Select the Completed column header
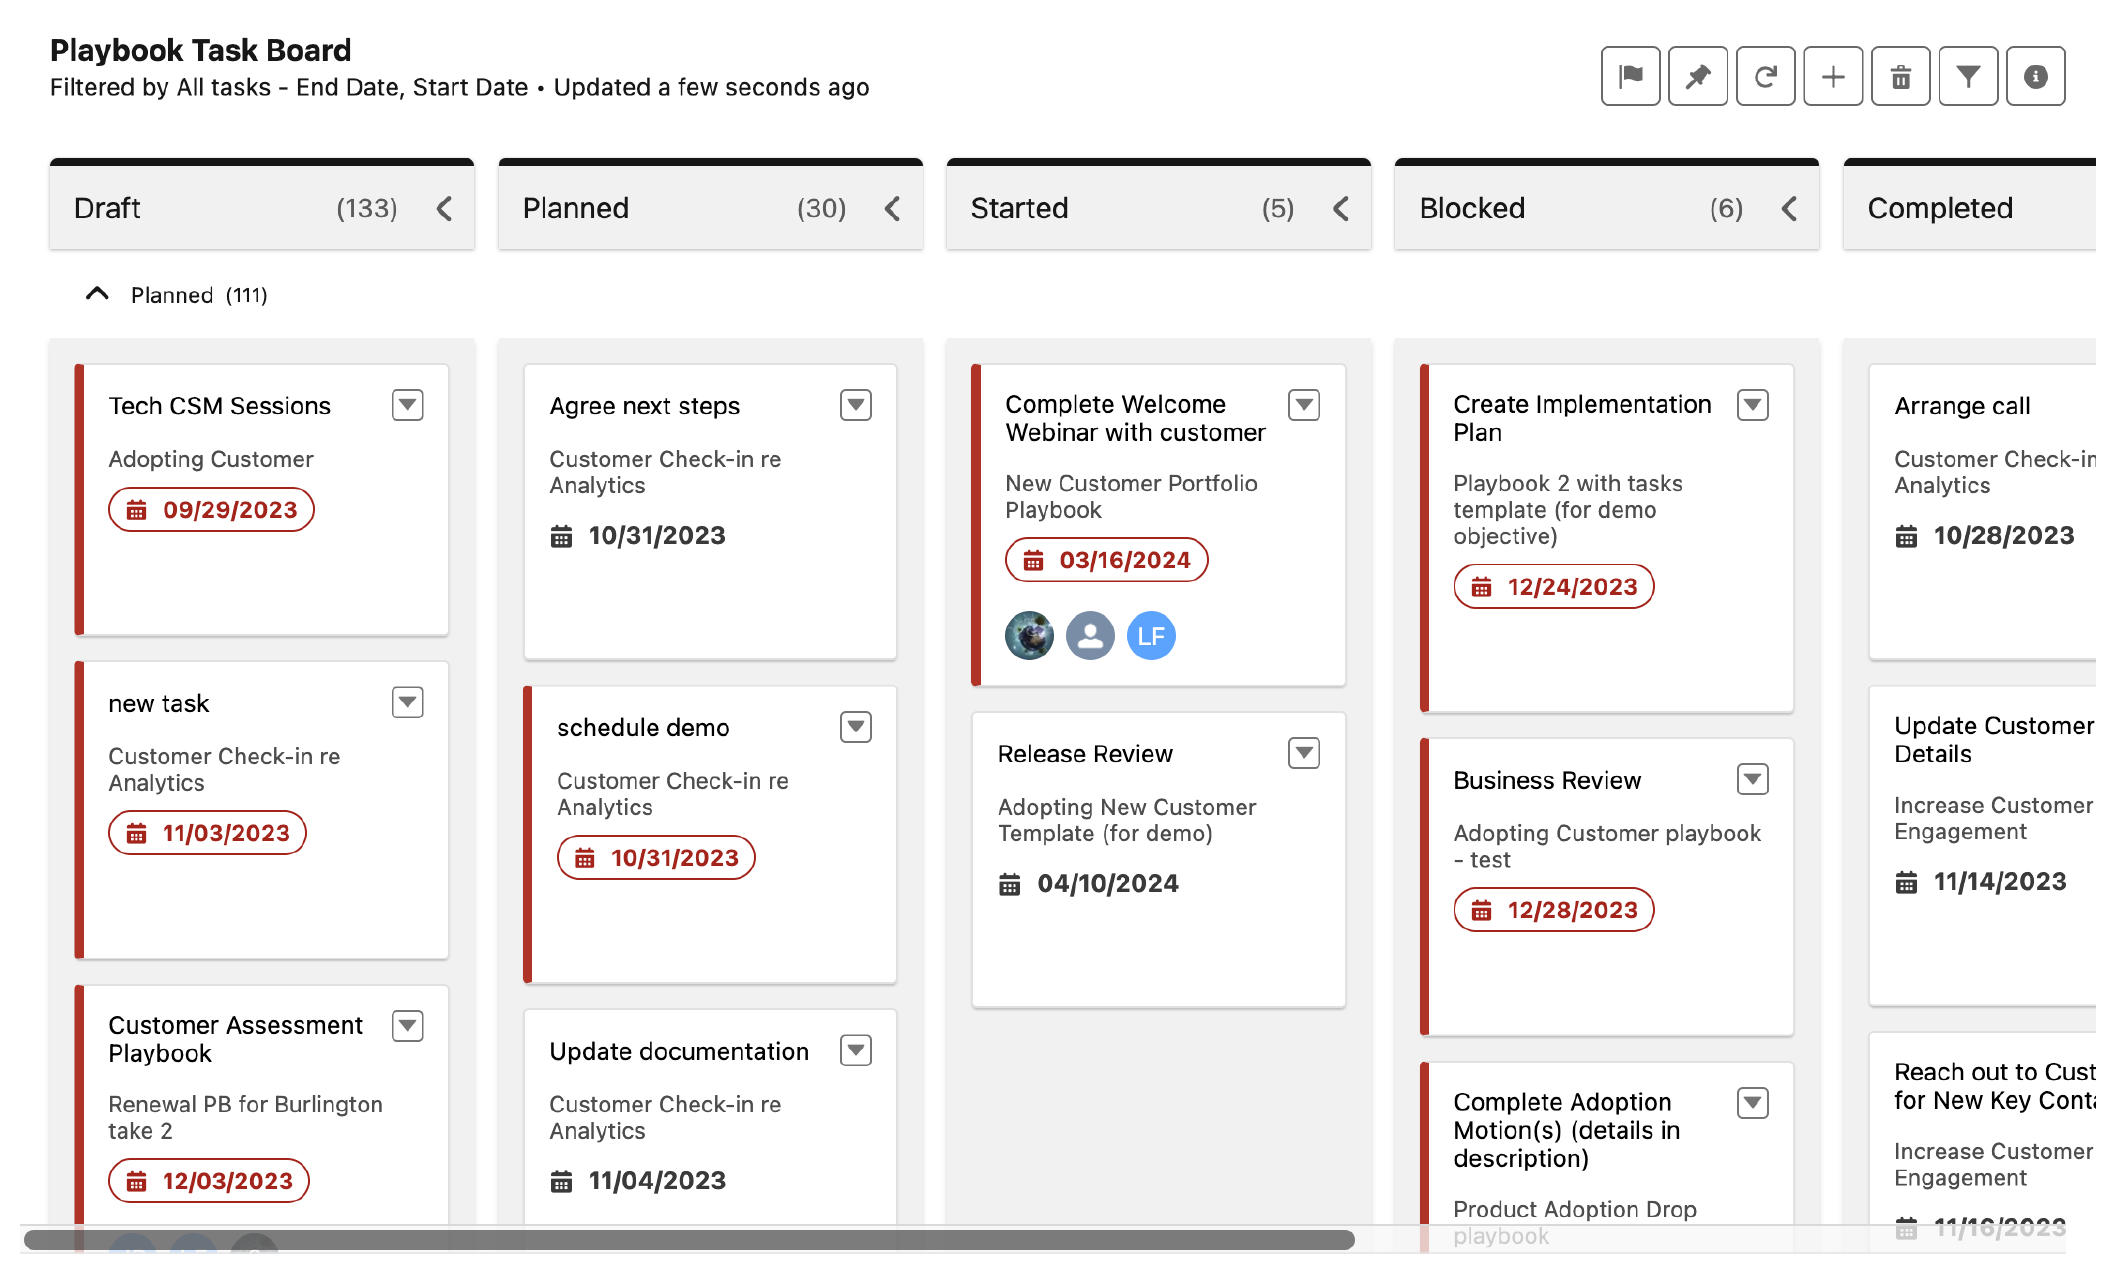Image resolution: width=2121 pixels, height=1286 pixels. pos(1939,208)
